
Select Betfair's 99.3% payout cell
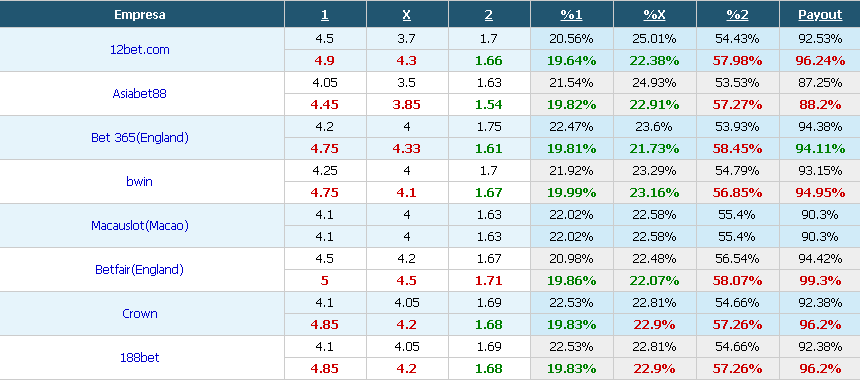pyautogui.click(x=820, y=281)
